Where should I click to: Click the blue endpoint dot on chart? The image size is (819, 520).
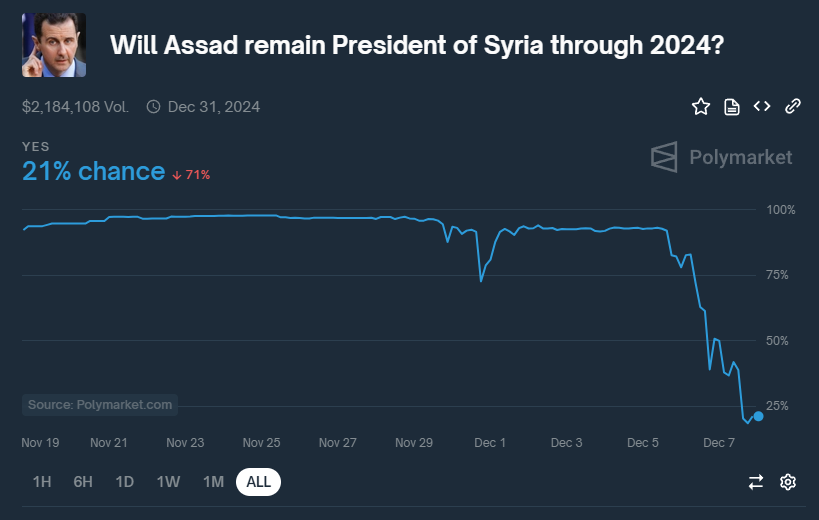click(758, 416)
